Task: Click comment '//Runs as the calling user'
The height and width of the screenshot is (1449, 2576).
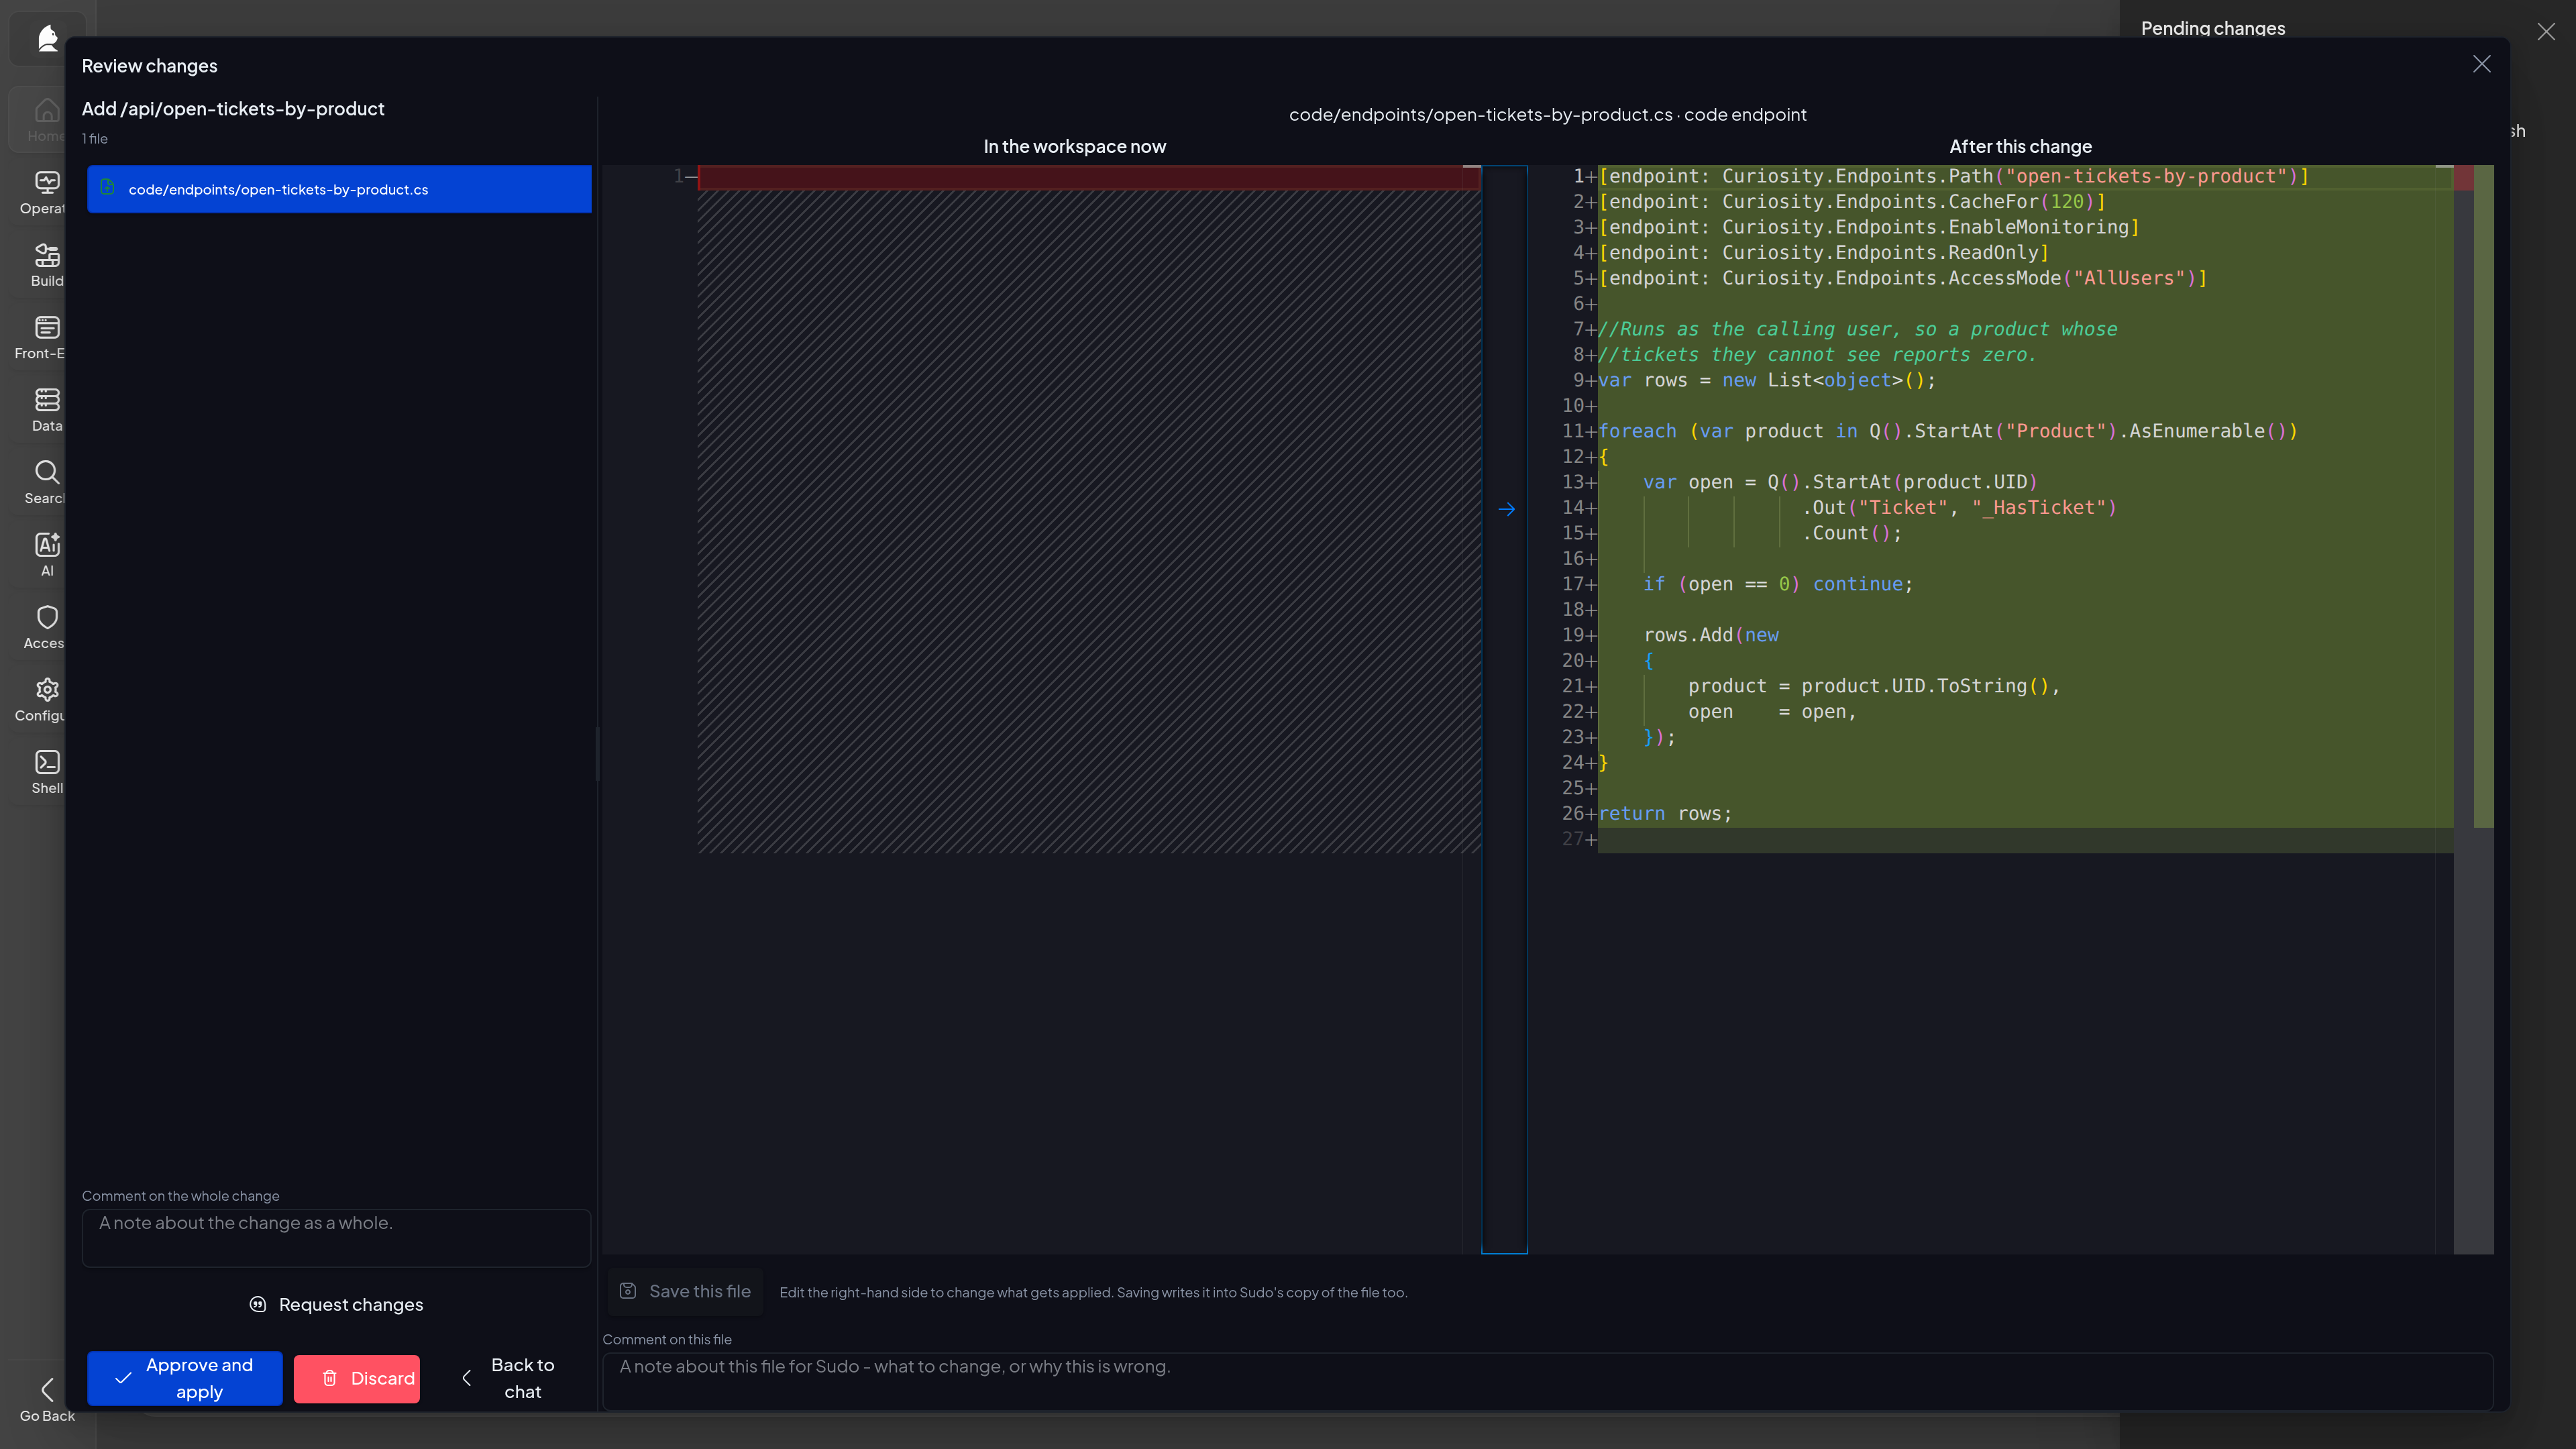Action: click(x=1858, y=329)
